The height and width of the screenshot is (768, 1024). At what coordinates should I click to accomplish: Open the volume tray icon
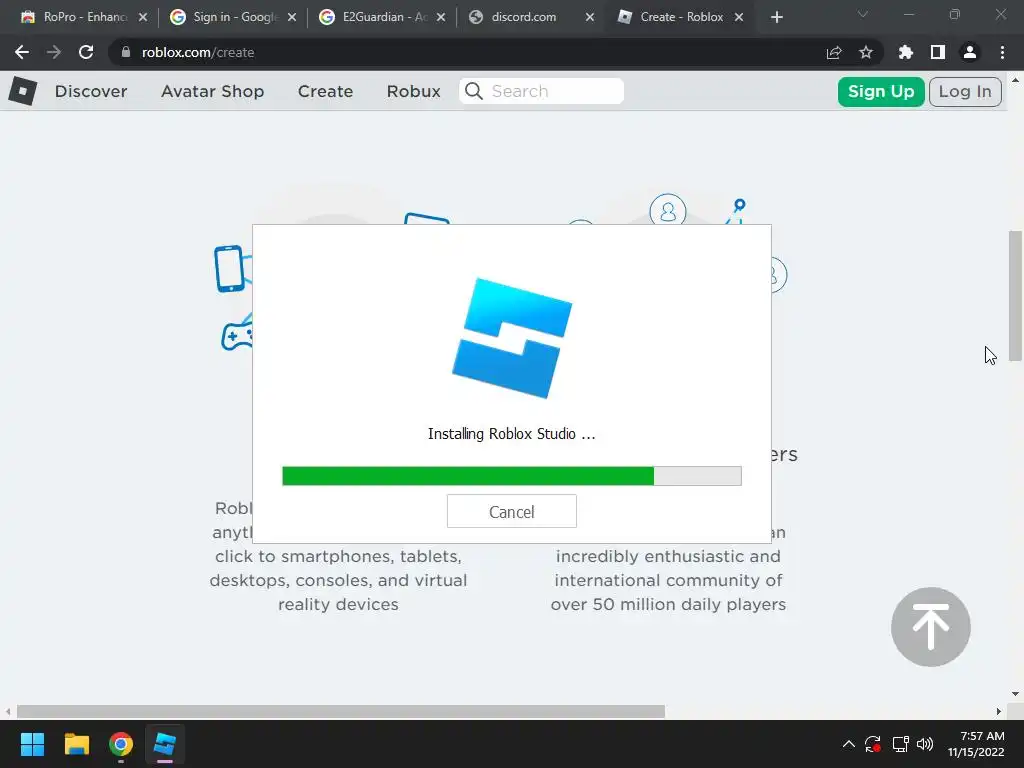click(925, 744)
